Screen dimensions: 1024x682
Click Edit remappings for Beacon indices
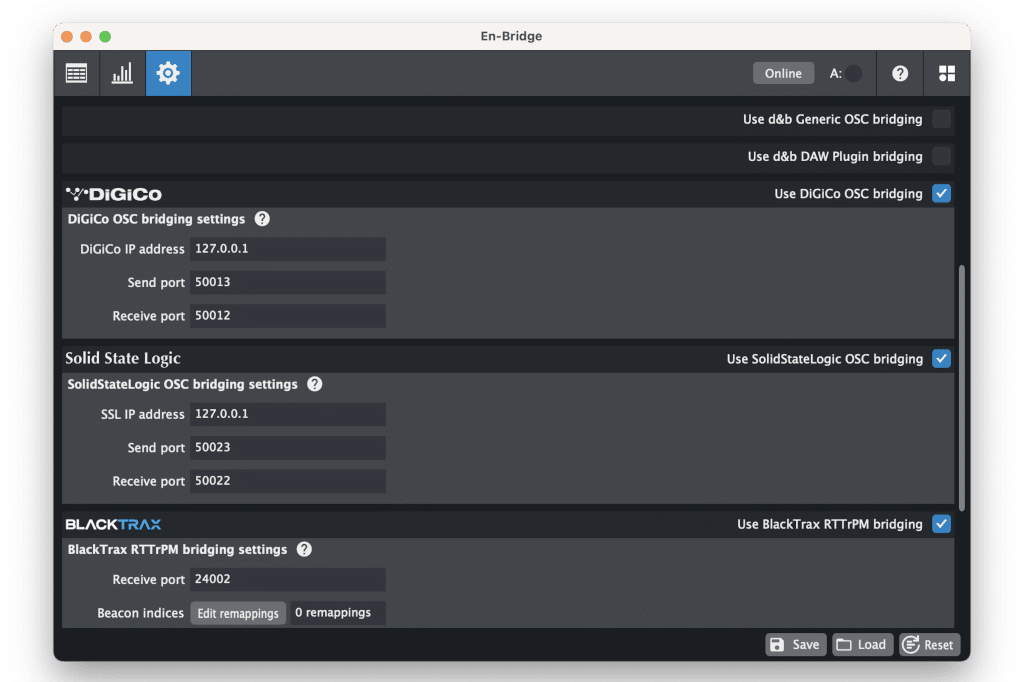click(238, 613)
